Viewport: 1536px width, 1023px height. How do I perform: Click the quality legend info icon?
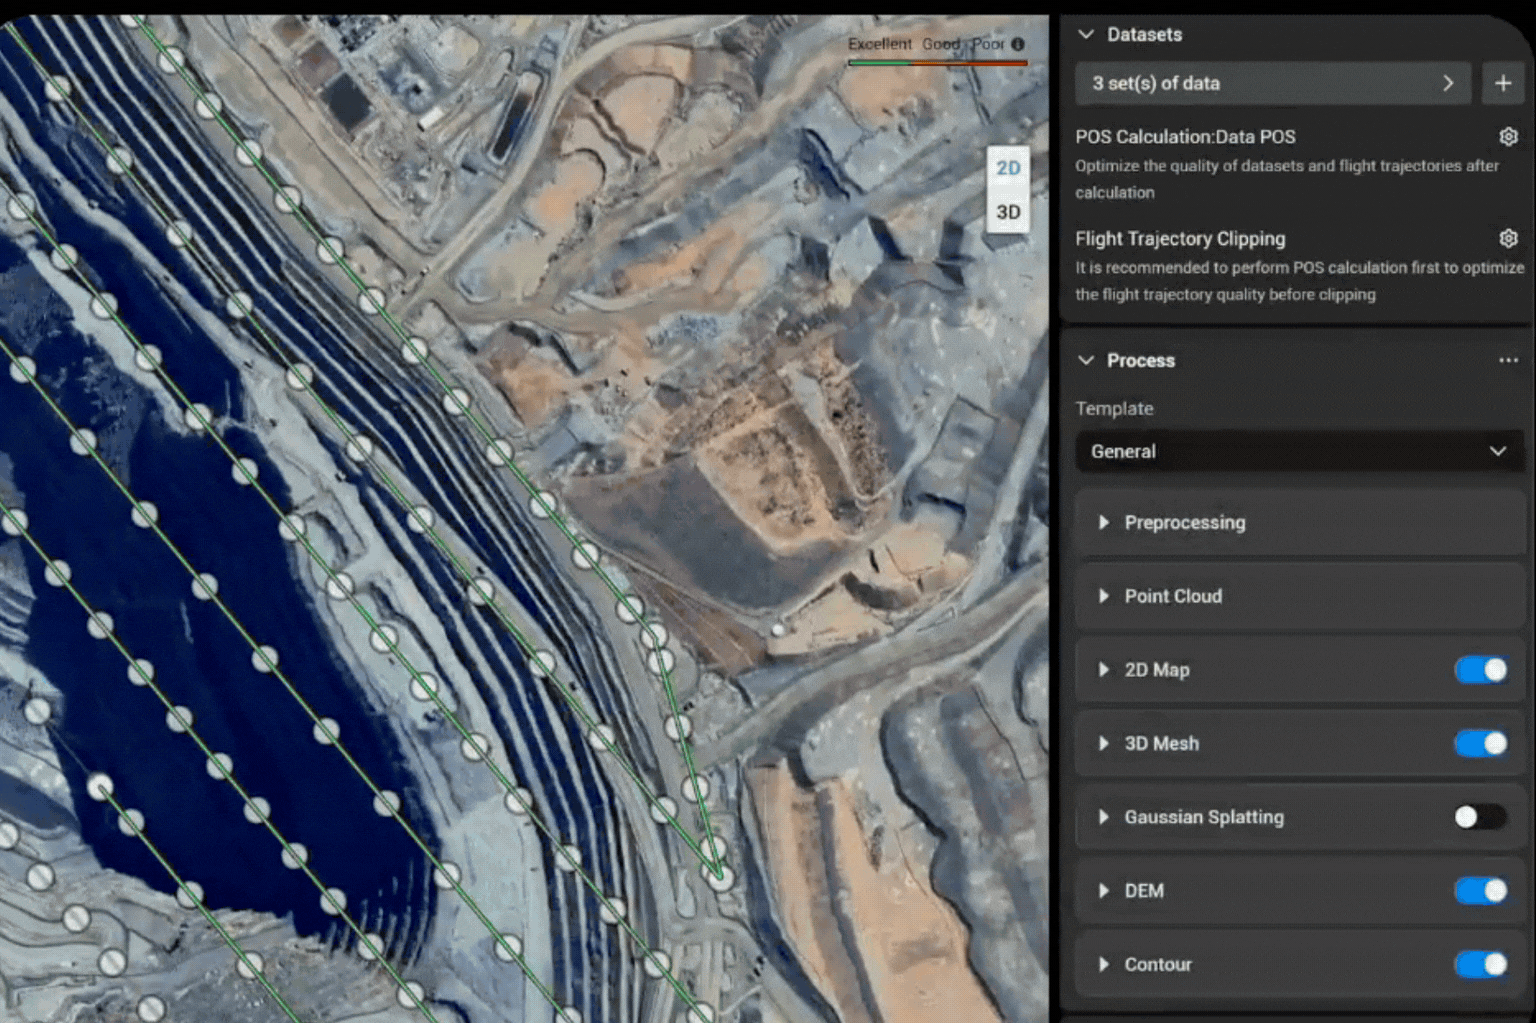pos(1018,44)
